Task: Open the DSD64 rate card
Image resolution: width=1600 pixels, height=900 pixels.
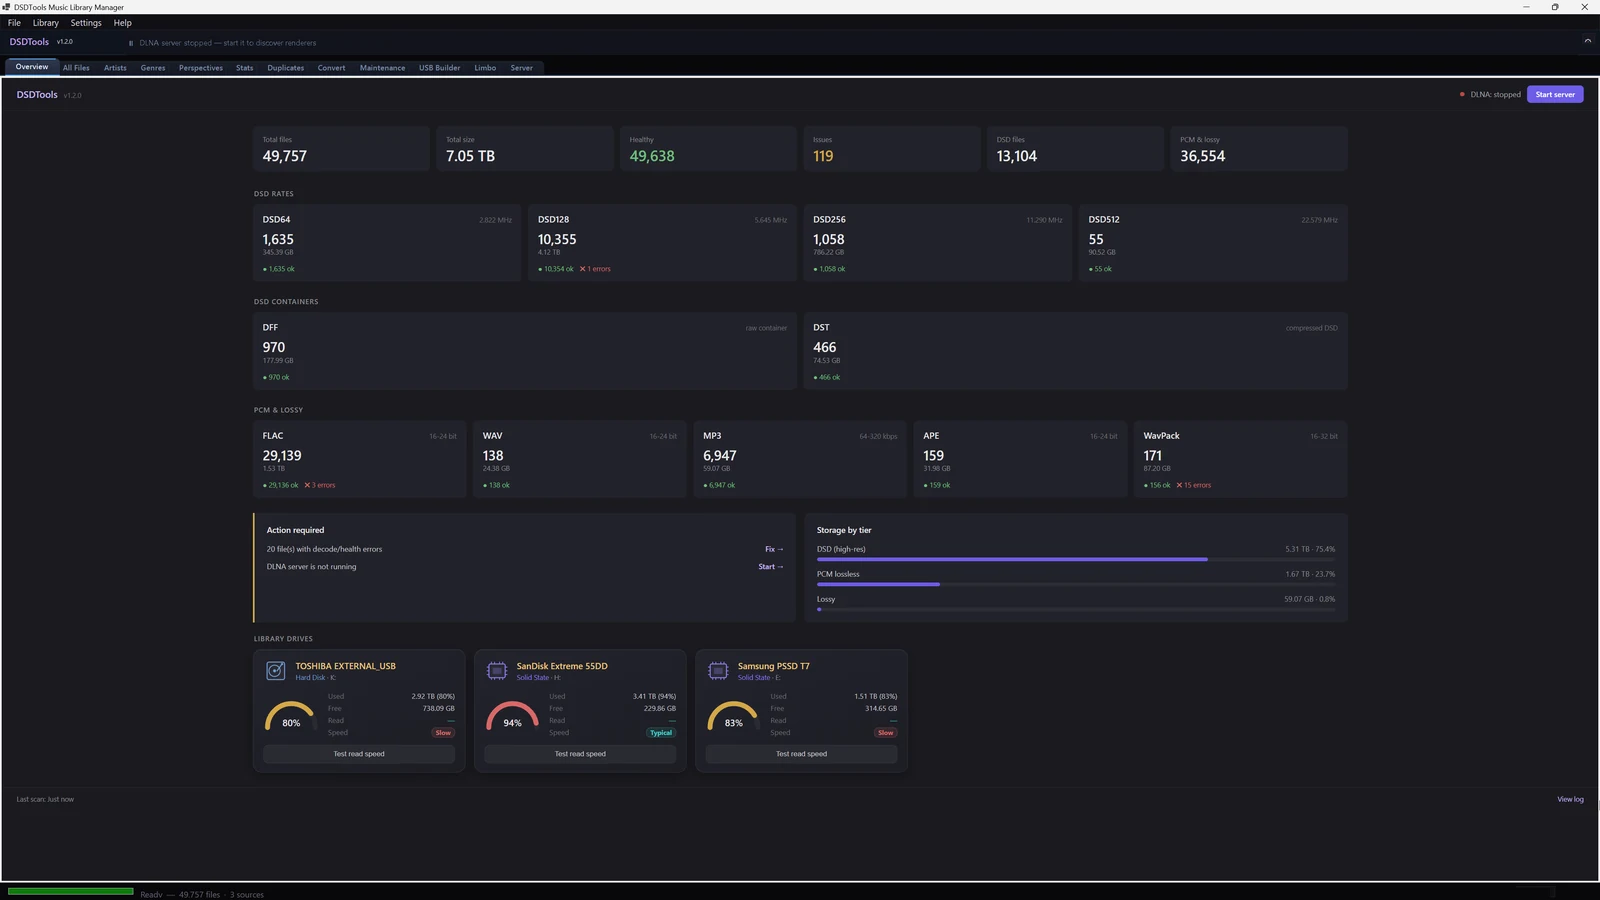Action: [387, 243]
